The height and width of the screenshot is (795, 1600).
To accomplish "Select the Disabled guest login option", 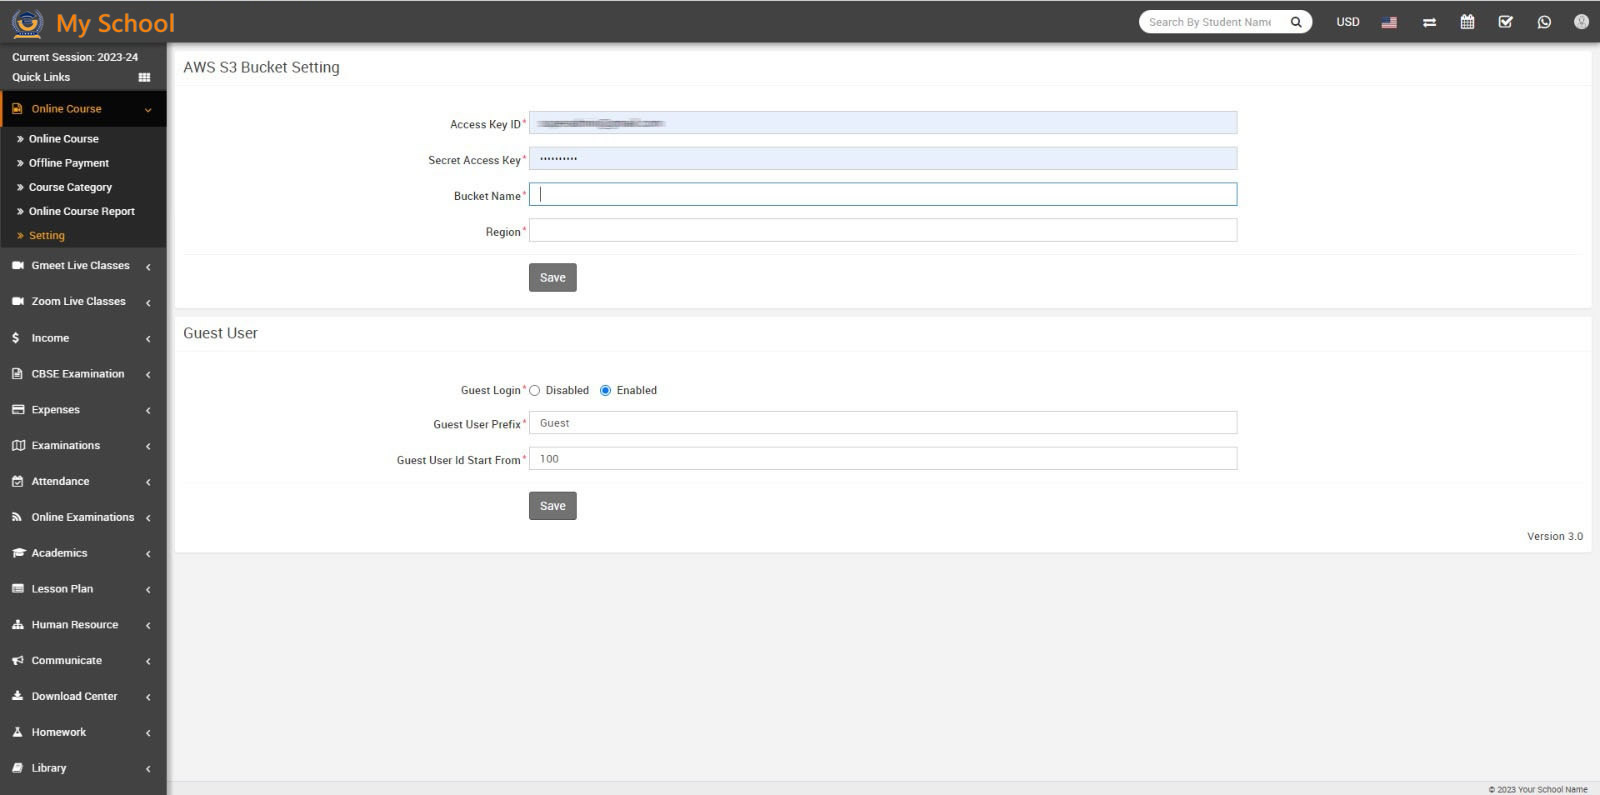I will pos(535,391).
